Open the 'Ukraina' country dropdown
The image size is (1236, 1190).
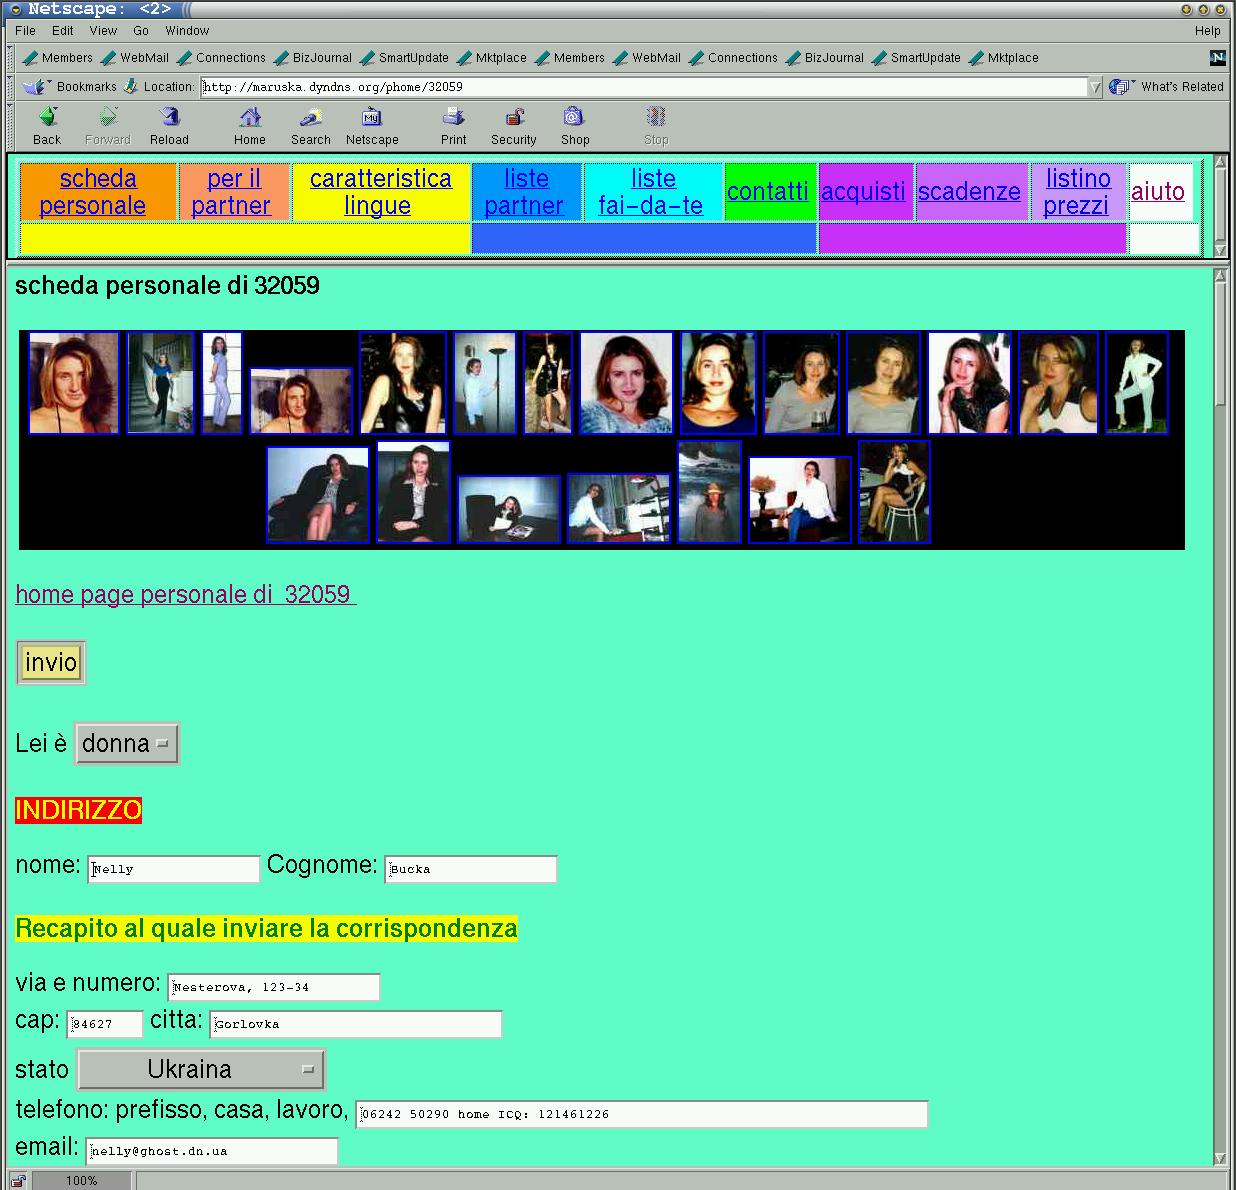tap(201, 1070)
